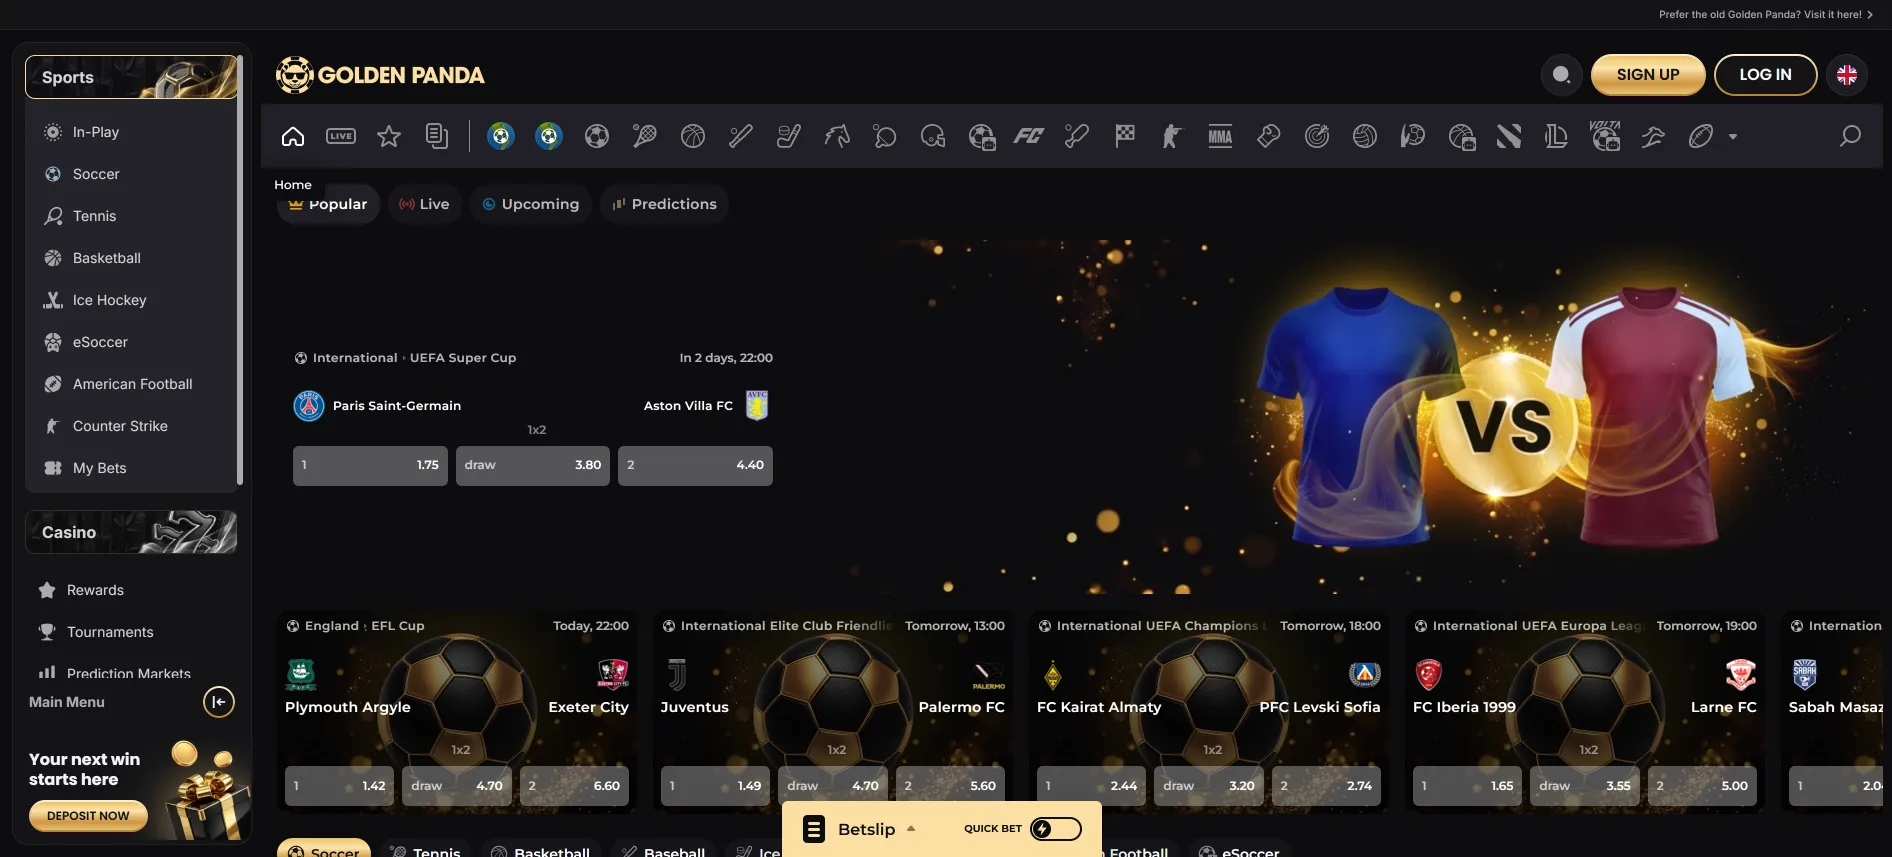Viewport: 1892px width, 857px height.
Task: Click the DEPOSIT NOW button
Action: 88,816
